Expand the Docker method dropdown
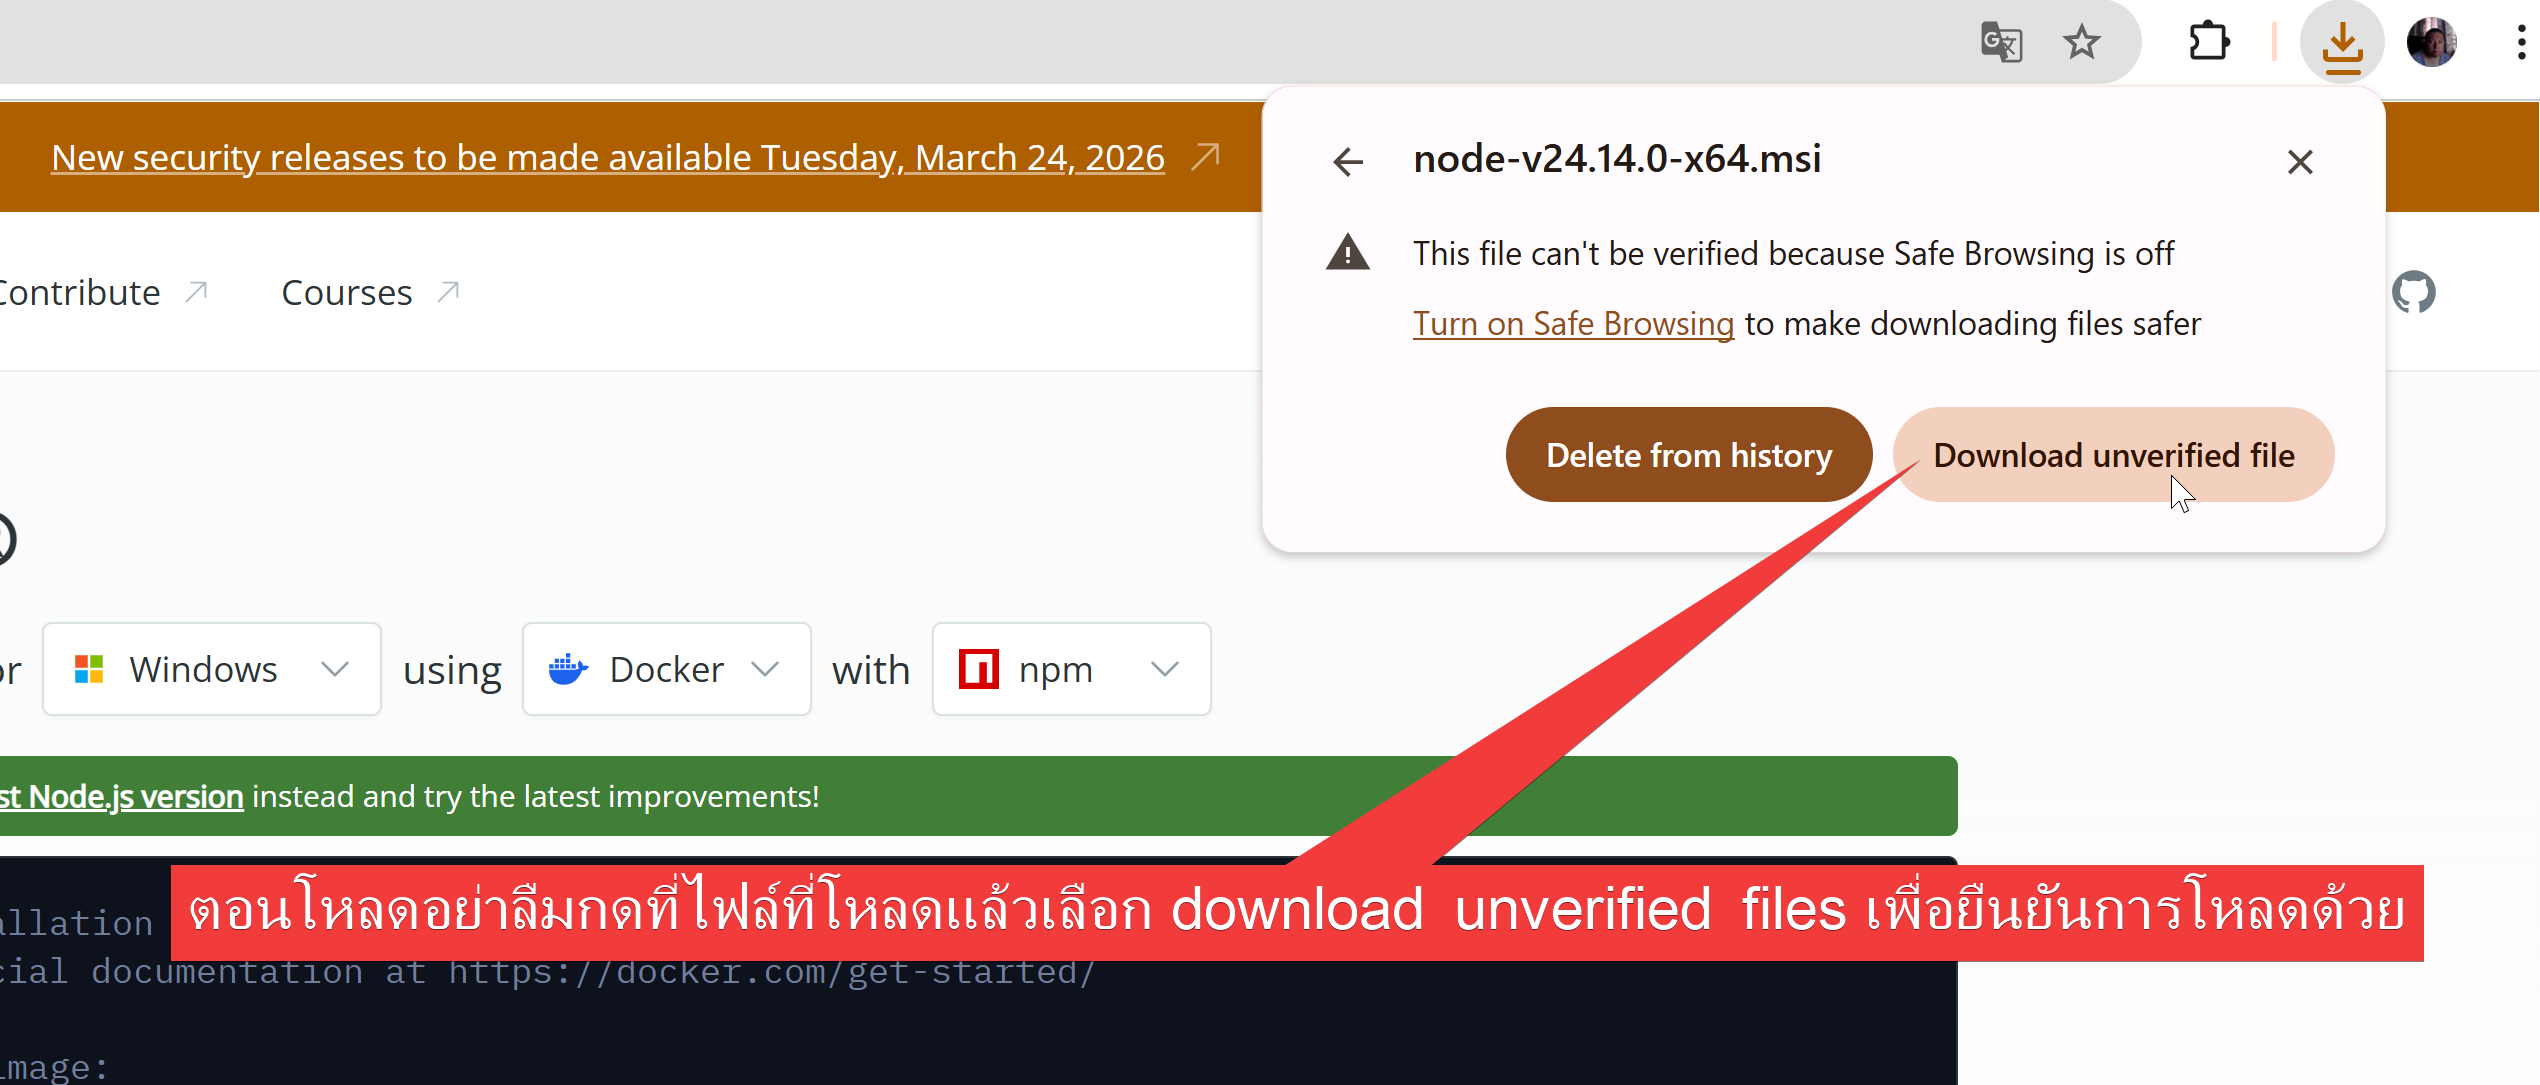Image resolution: width=2540 pixels, height=1085 pixels. pos(666,669)
